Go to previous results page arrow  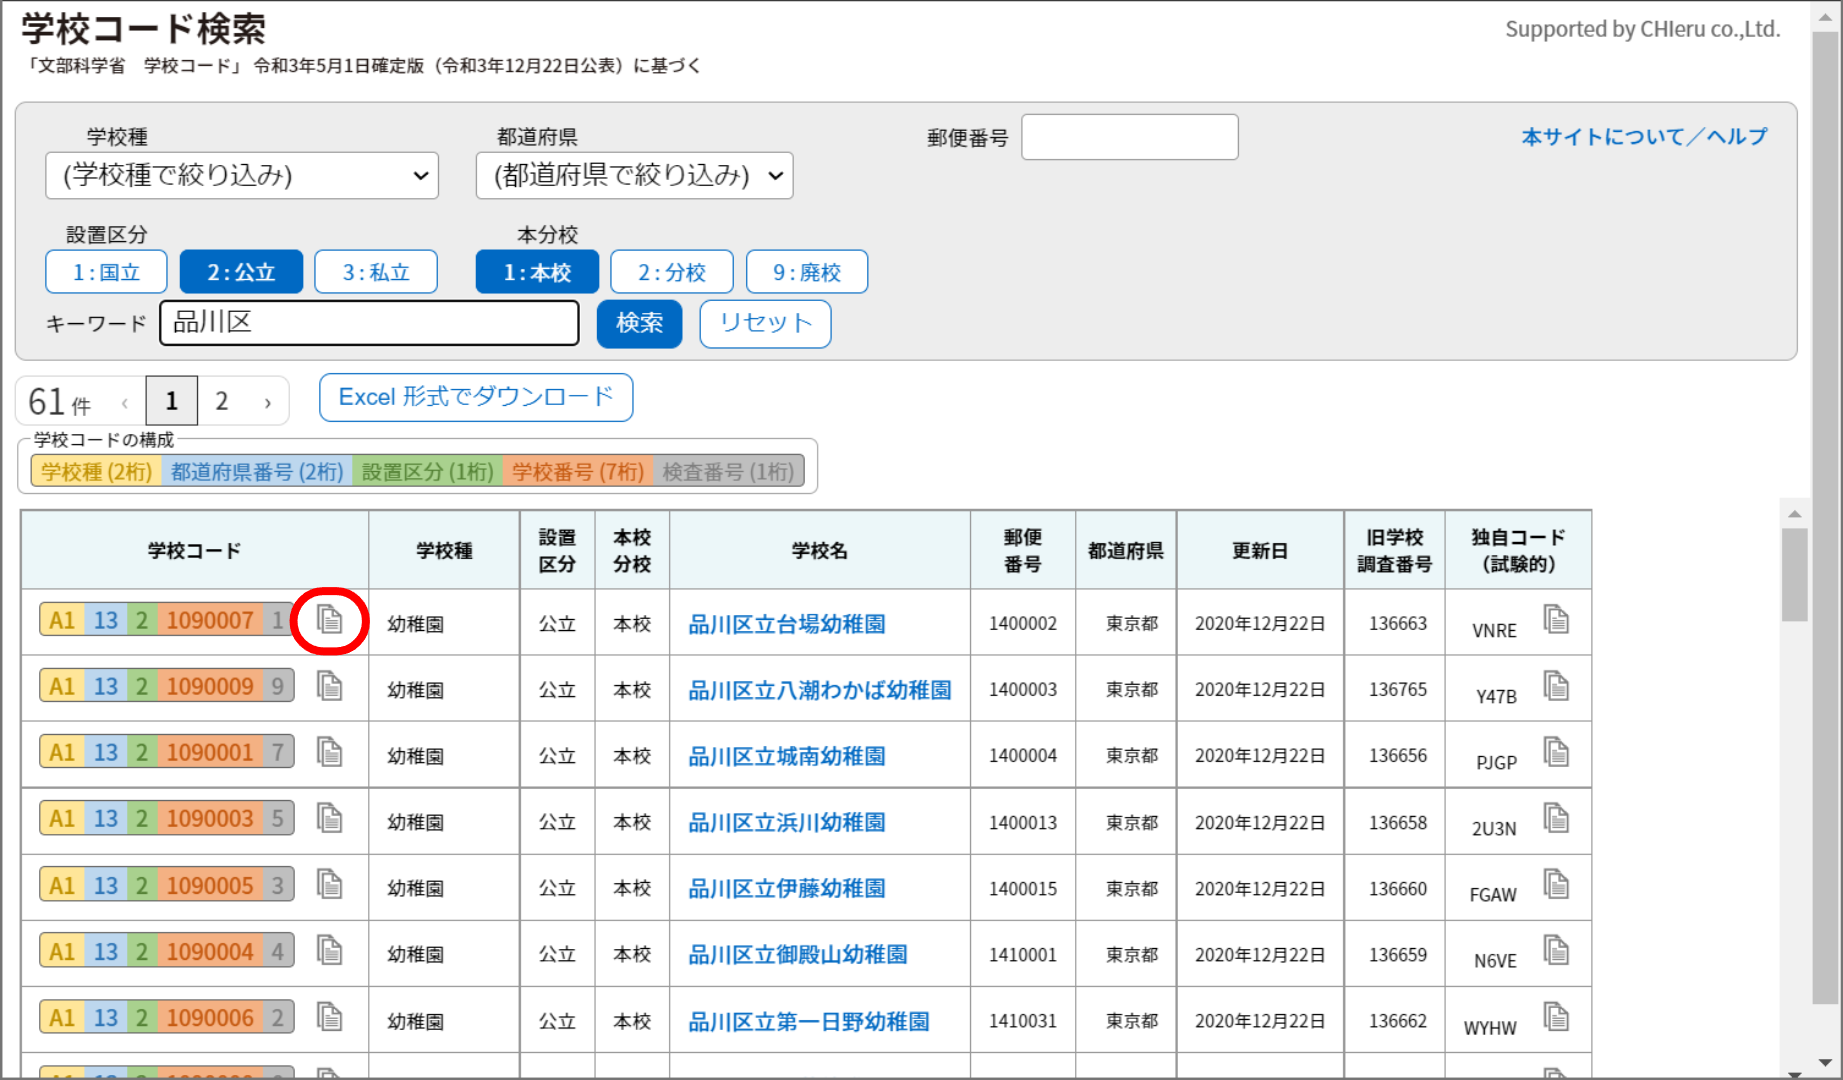[124, 402]
